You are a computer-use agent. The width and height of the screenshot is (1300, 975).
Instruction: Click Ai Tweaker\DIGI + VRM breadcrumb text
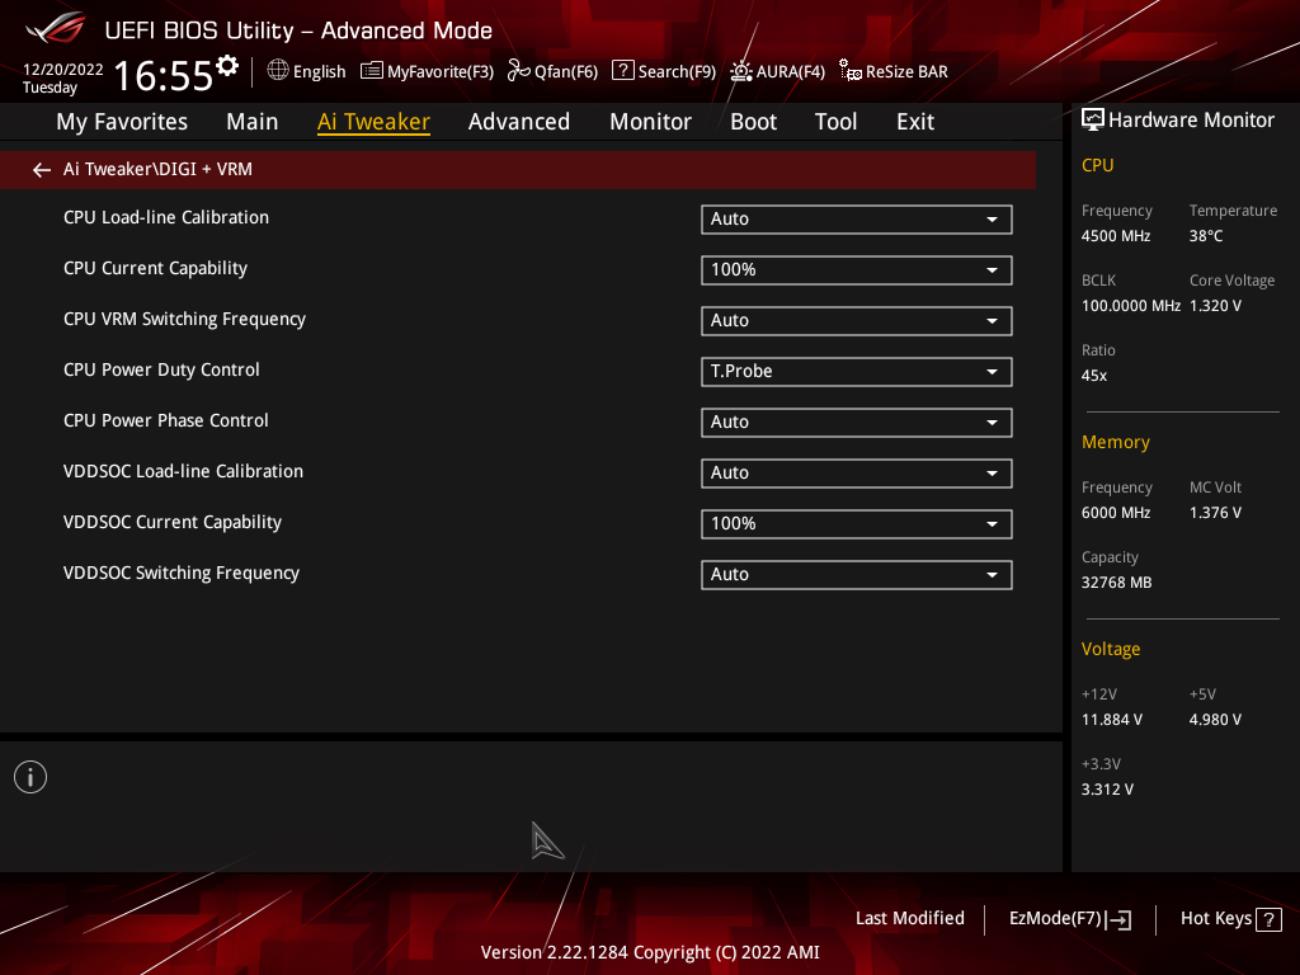click(158, 169)
